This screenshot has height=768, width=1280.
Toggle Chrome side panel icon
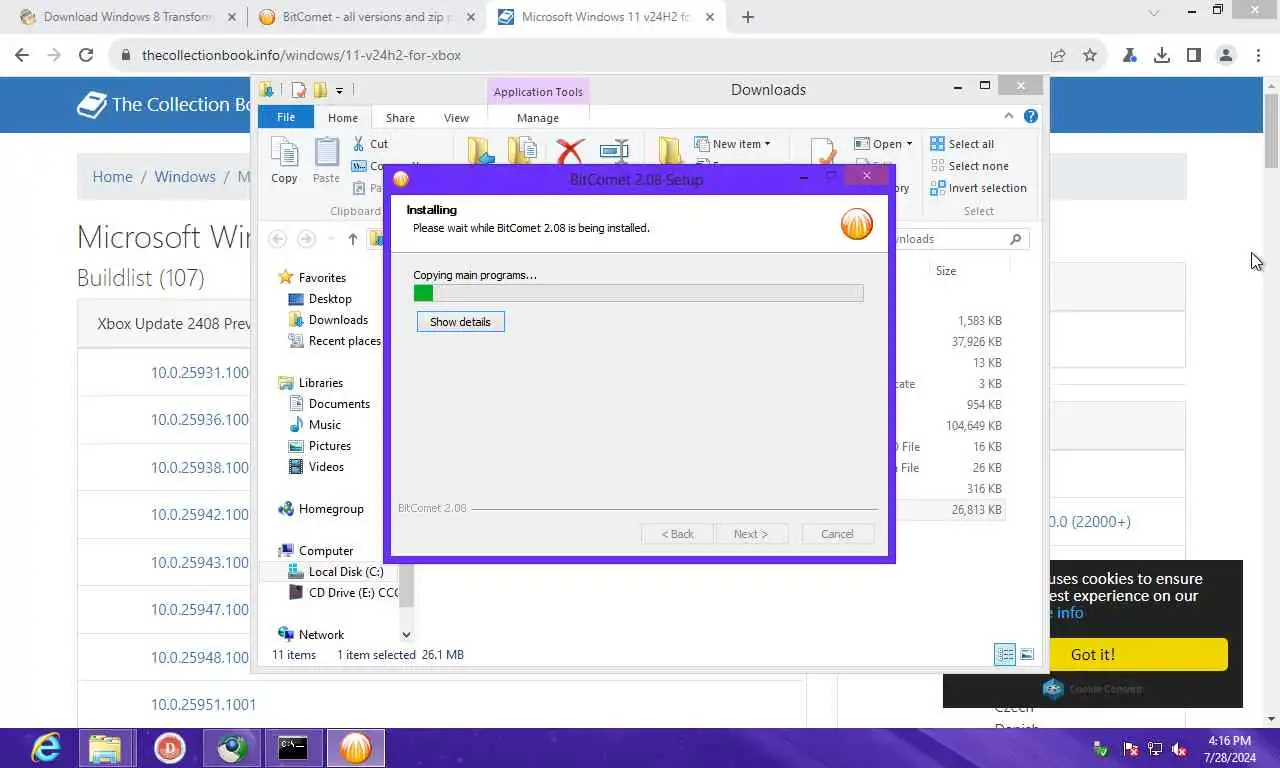click(1194, 56)
